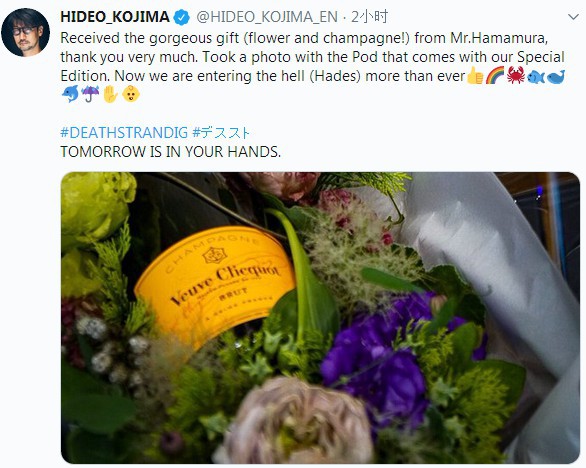Viewport: 586px width, 468px height.
Task: Click the blue fish emoji
Action: tap(536, 76)
